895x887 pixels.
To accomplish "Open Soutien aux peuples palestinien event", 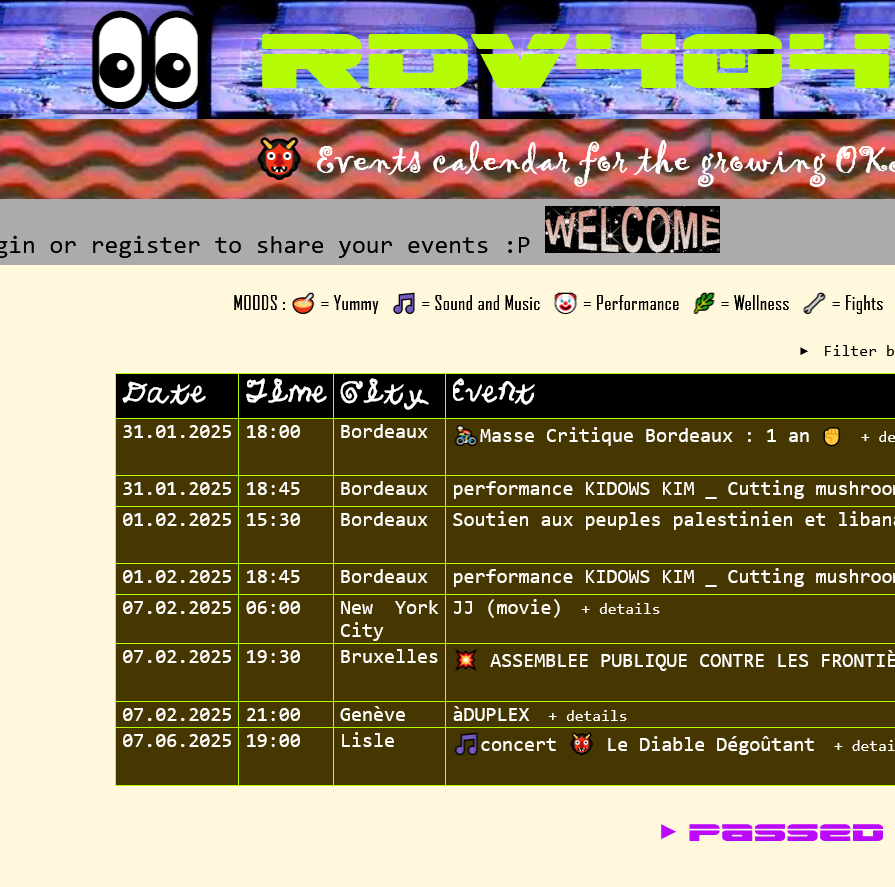I will (674, 520).
